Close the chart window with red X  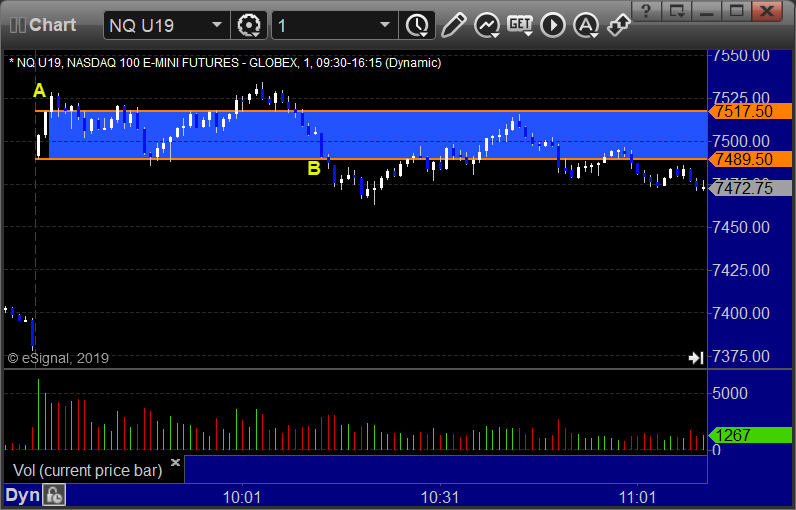[x=767, y=11]
